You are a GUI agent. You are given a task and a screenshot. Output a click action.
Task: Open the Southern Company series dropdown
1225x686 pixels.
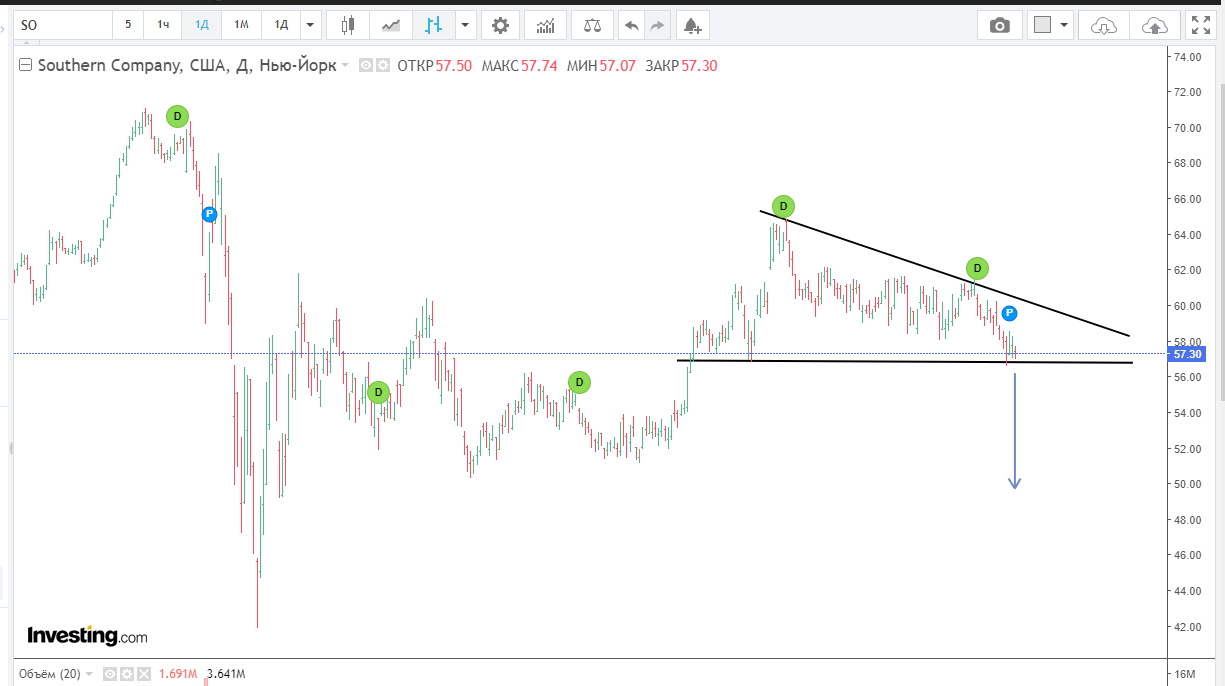point(345,66)
